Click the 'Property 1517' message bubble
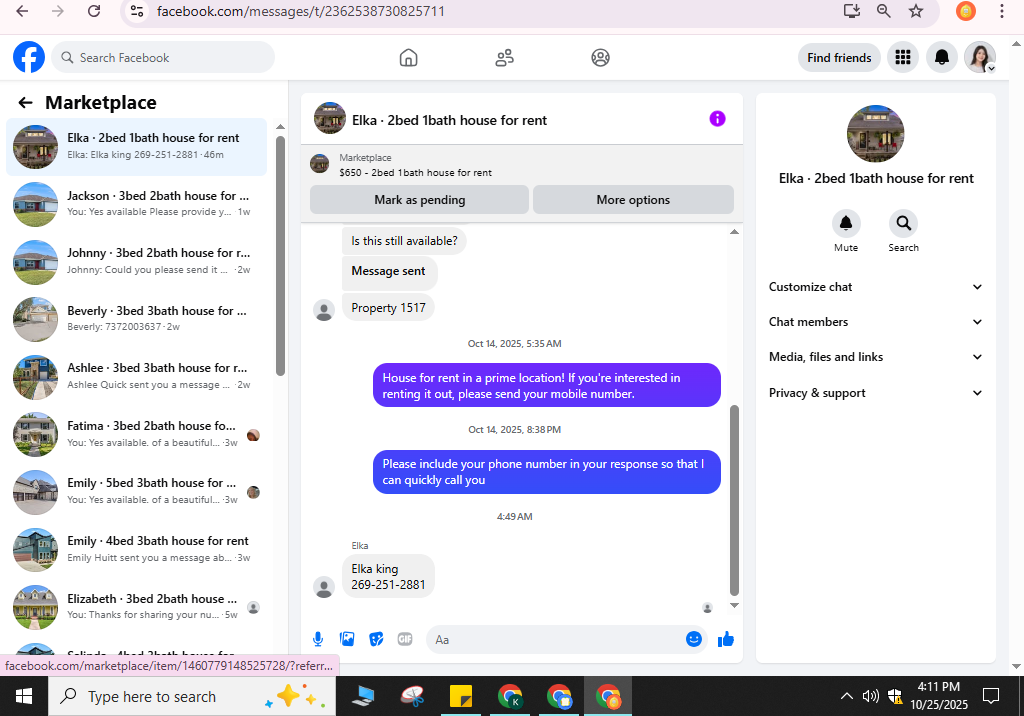Viewport: 1024px width, 716px height. click(x=388, y=308)
